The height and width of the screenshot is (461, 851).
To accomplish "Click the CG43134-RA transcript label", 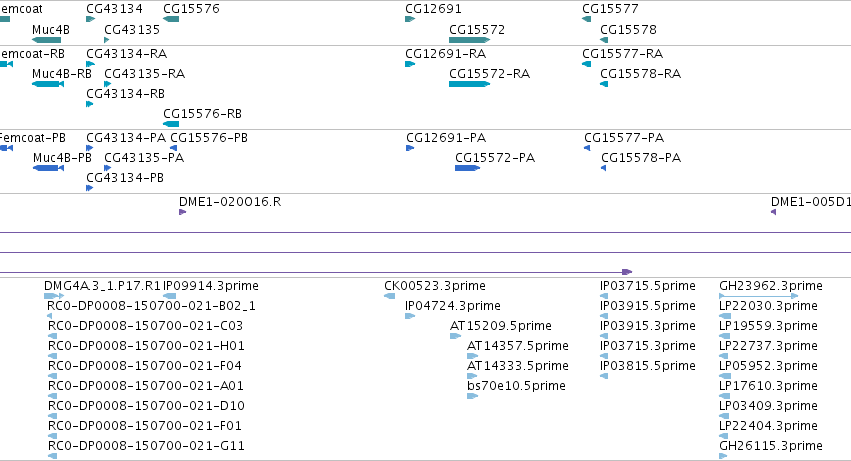I will (x=126, y=54).
